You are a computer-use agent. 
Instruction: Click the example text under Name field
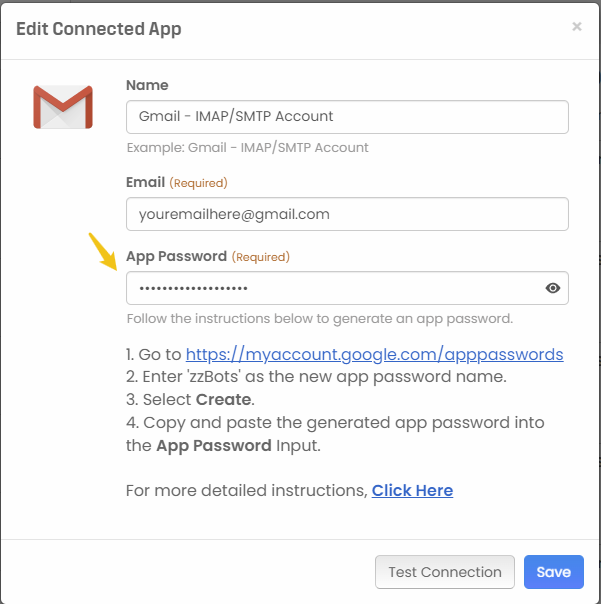(x=247, y=147)
